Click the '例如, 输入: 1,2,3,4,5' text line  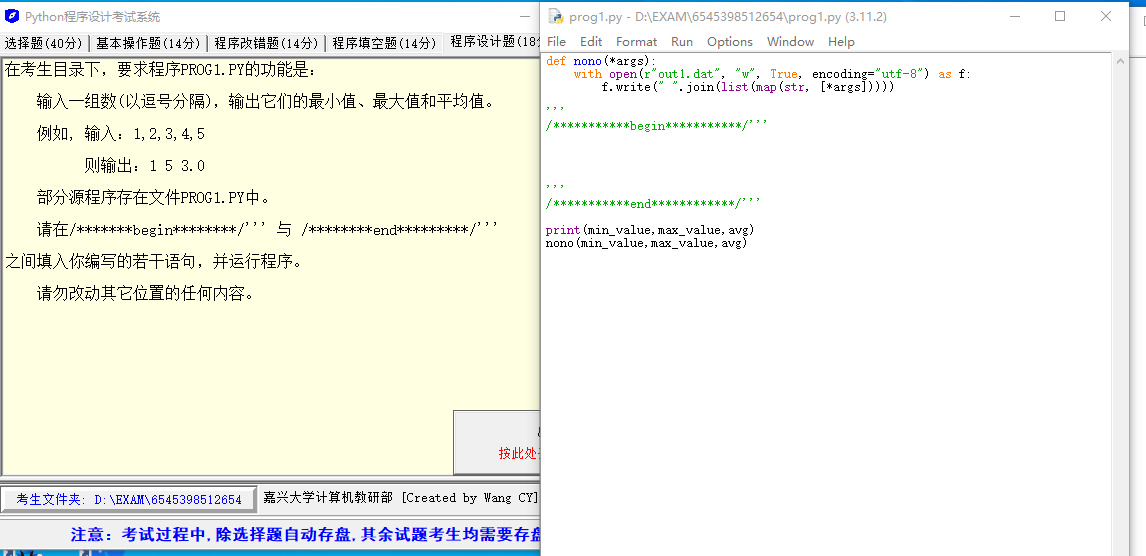pyautogui.click(x=121, y=134)
